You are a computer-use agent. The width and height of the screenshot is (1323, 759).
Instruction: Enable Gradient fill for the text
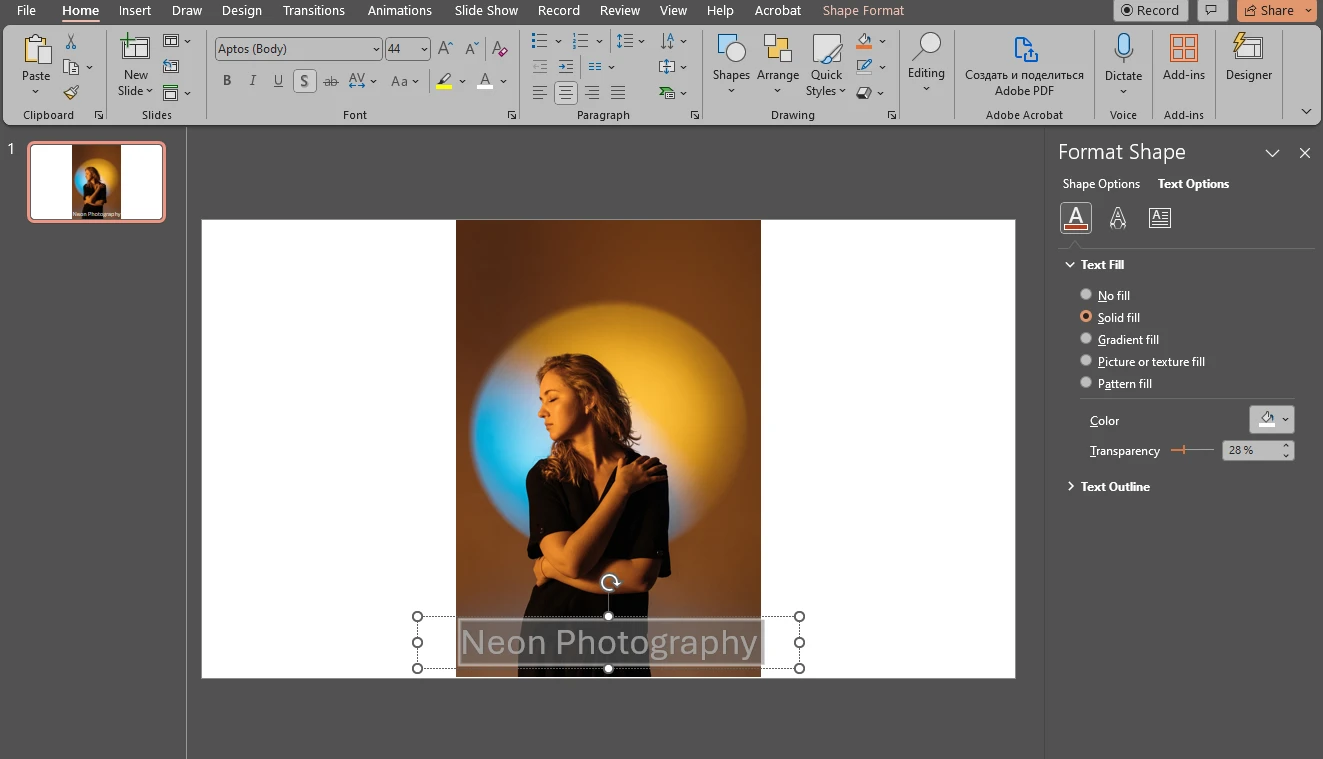(x=1086, y=338)
